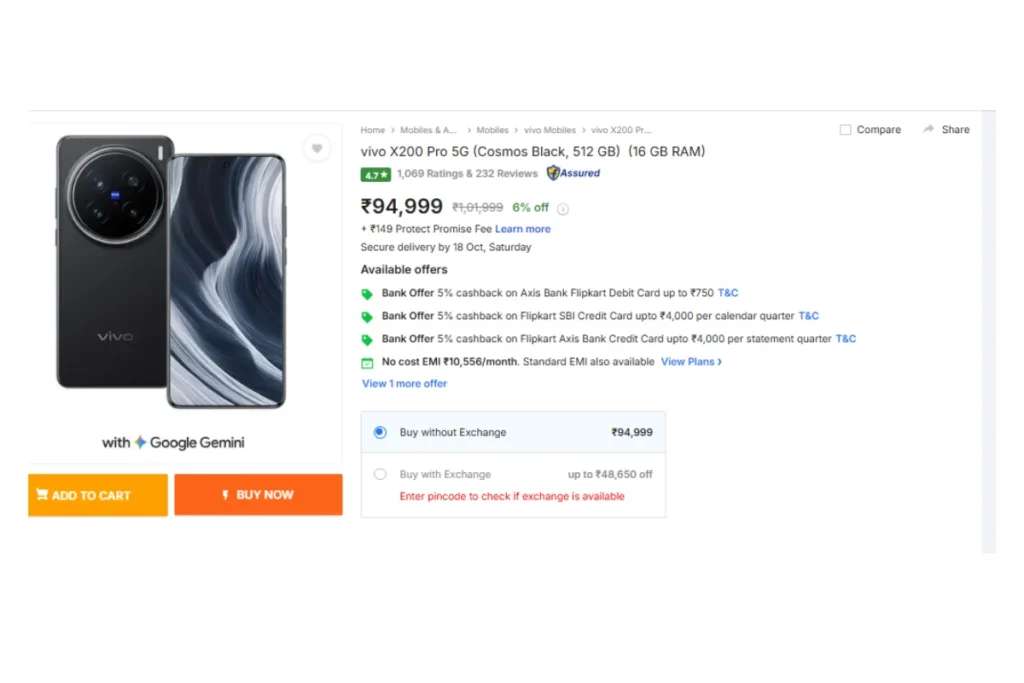Click the Flipkart Assured badge
This screenshot has height=683, width=1024.
(x=574, y=173)
